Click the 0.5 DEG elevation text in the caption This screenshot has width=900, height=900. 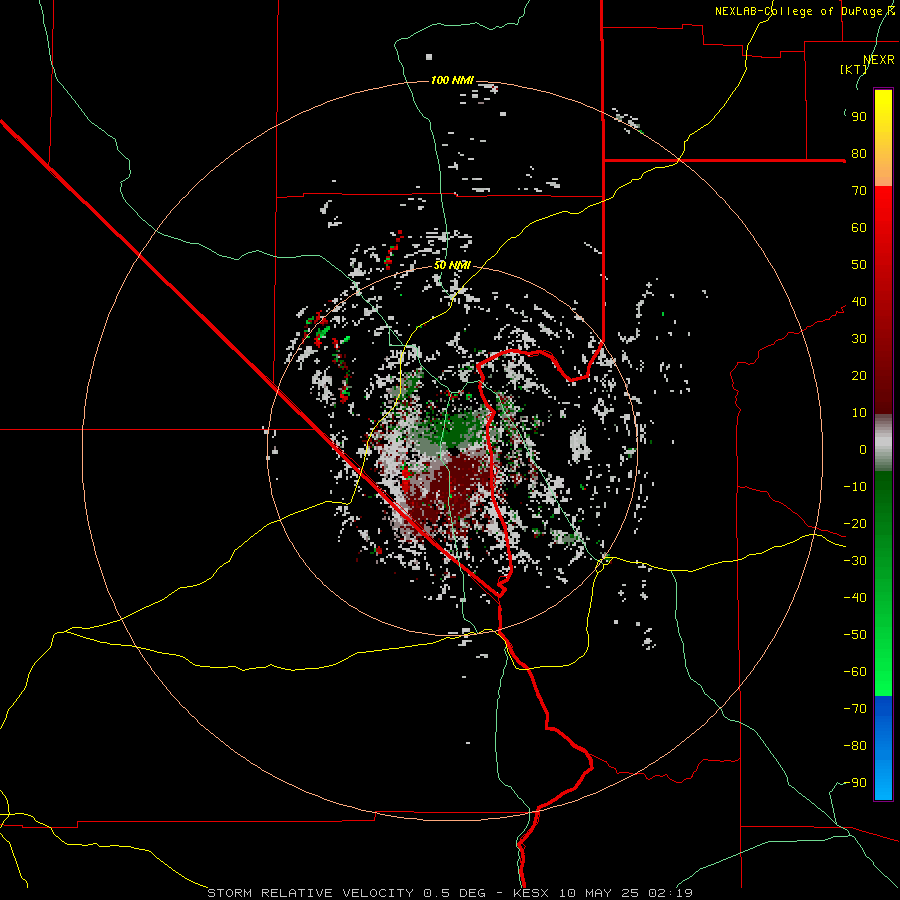tap(455, 893)
